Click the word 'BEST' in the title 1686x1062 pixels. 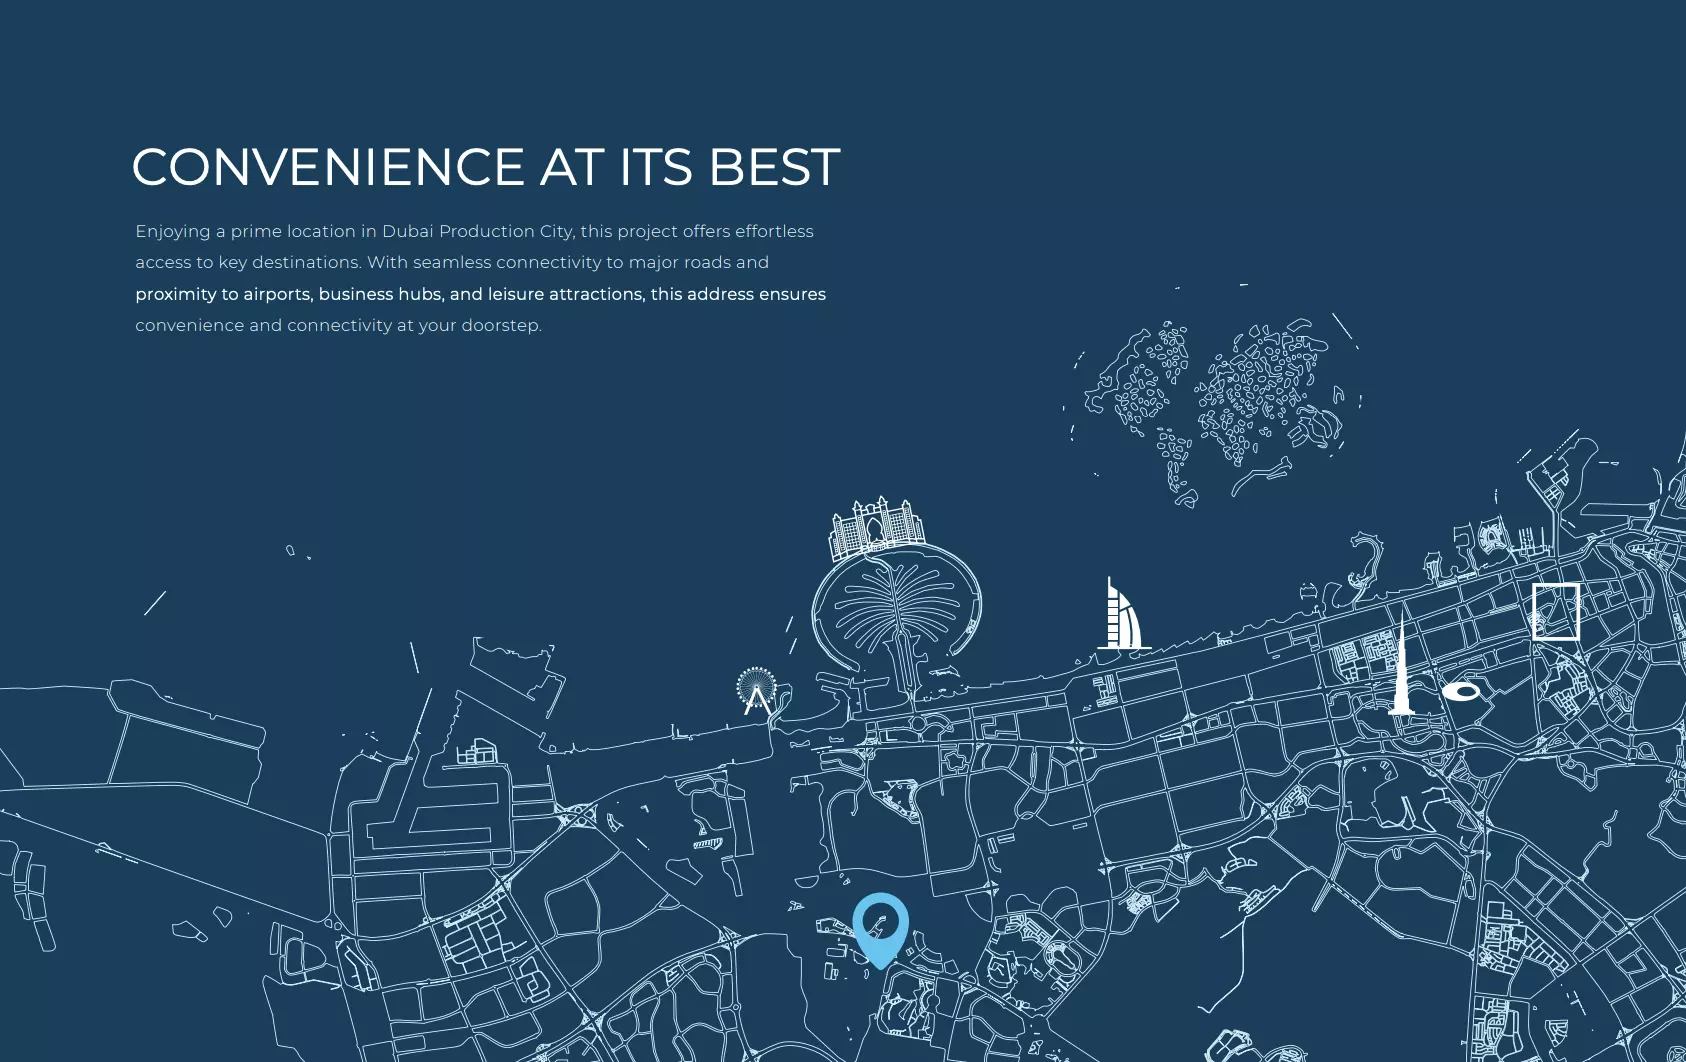[x=774, y=167]
